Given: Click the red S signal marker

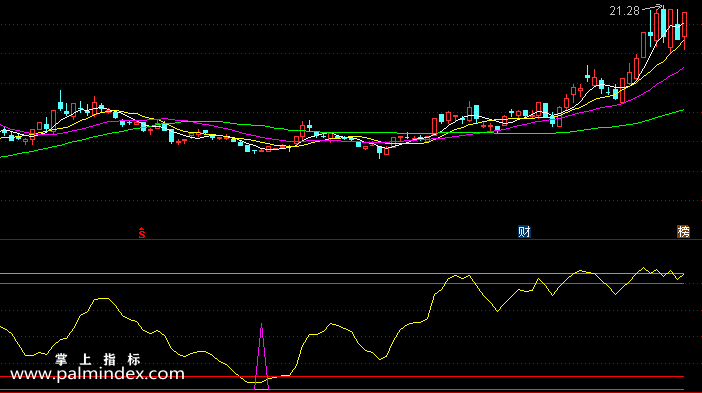Looking at the screenshot, I should (141, 233).
